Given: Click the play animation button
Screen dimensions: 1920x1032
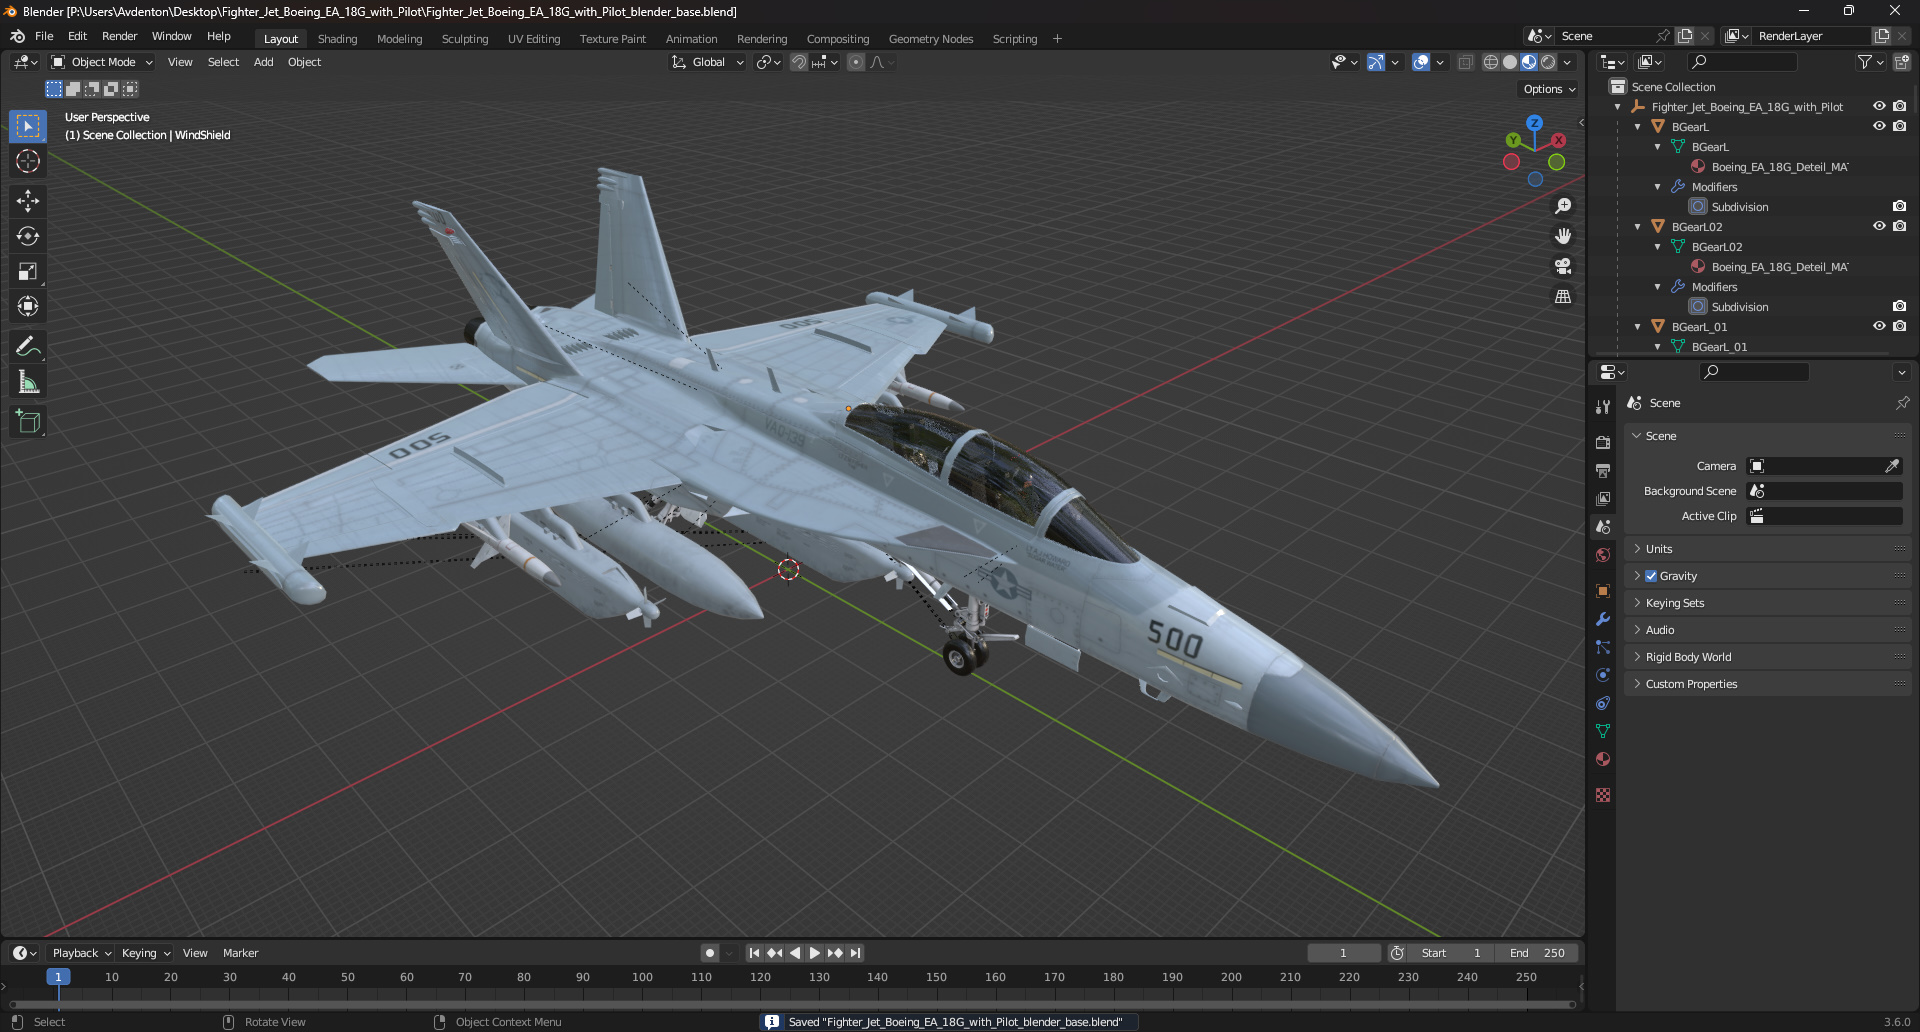Looking at the screenshot, I should coord(815,953).
